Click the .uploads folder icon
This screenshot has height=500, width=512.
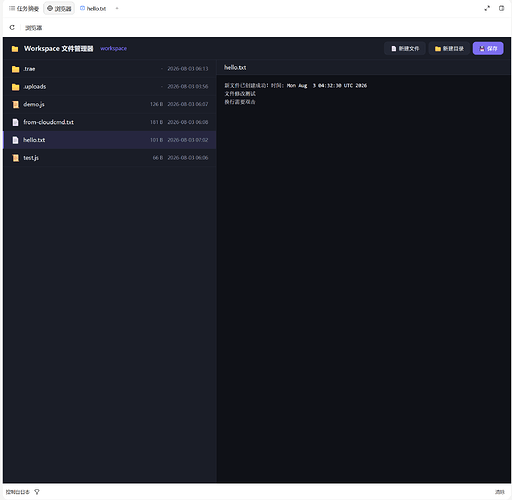coord(15,87)
